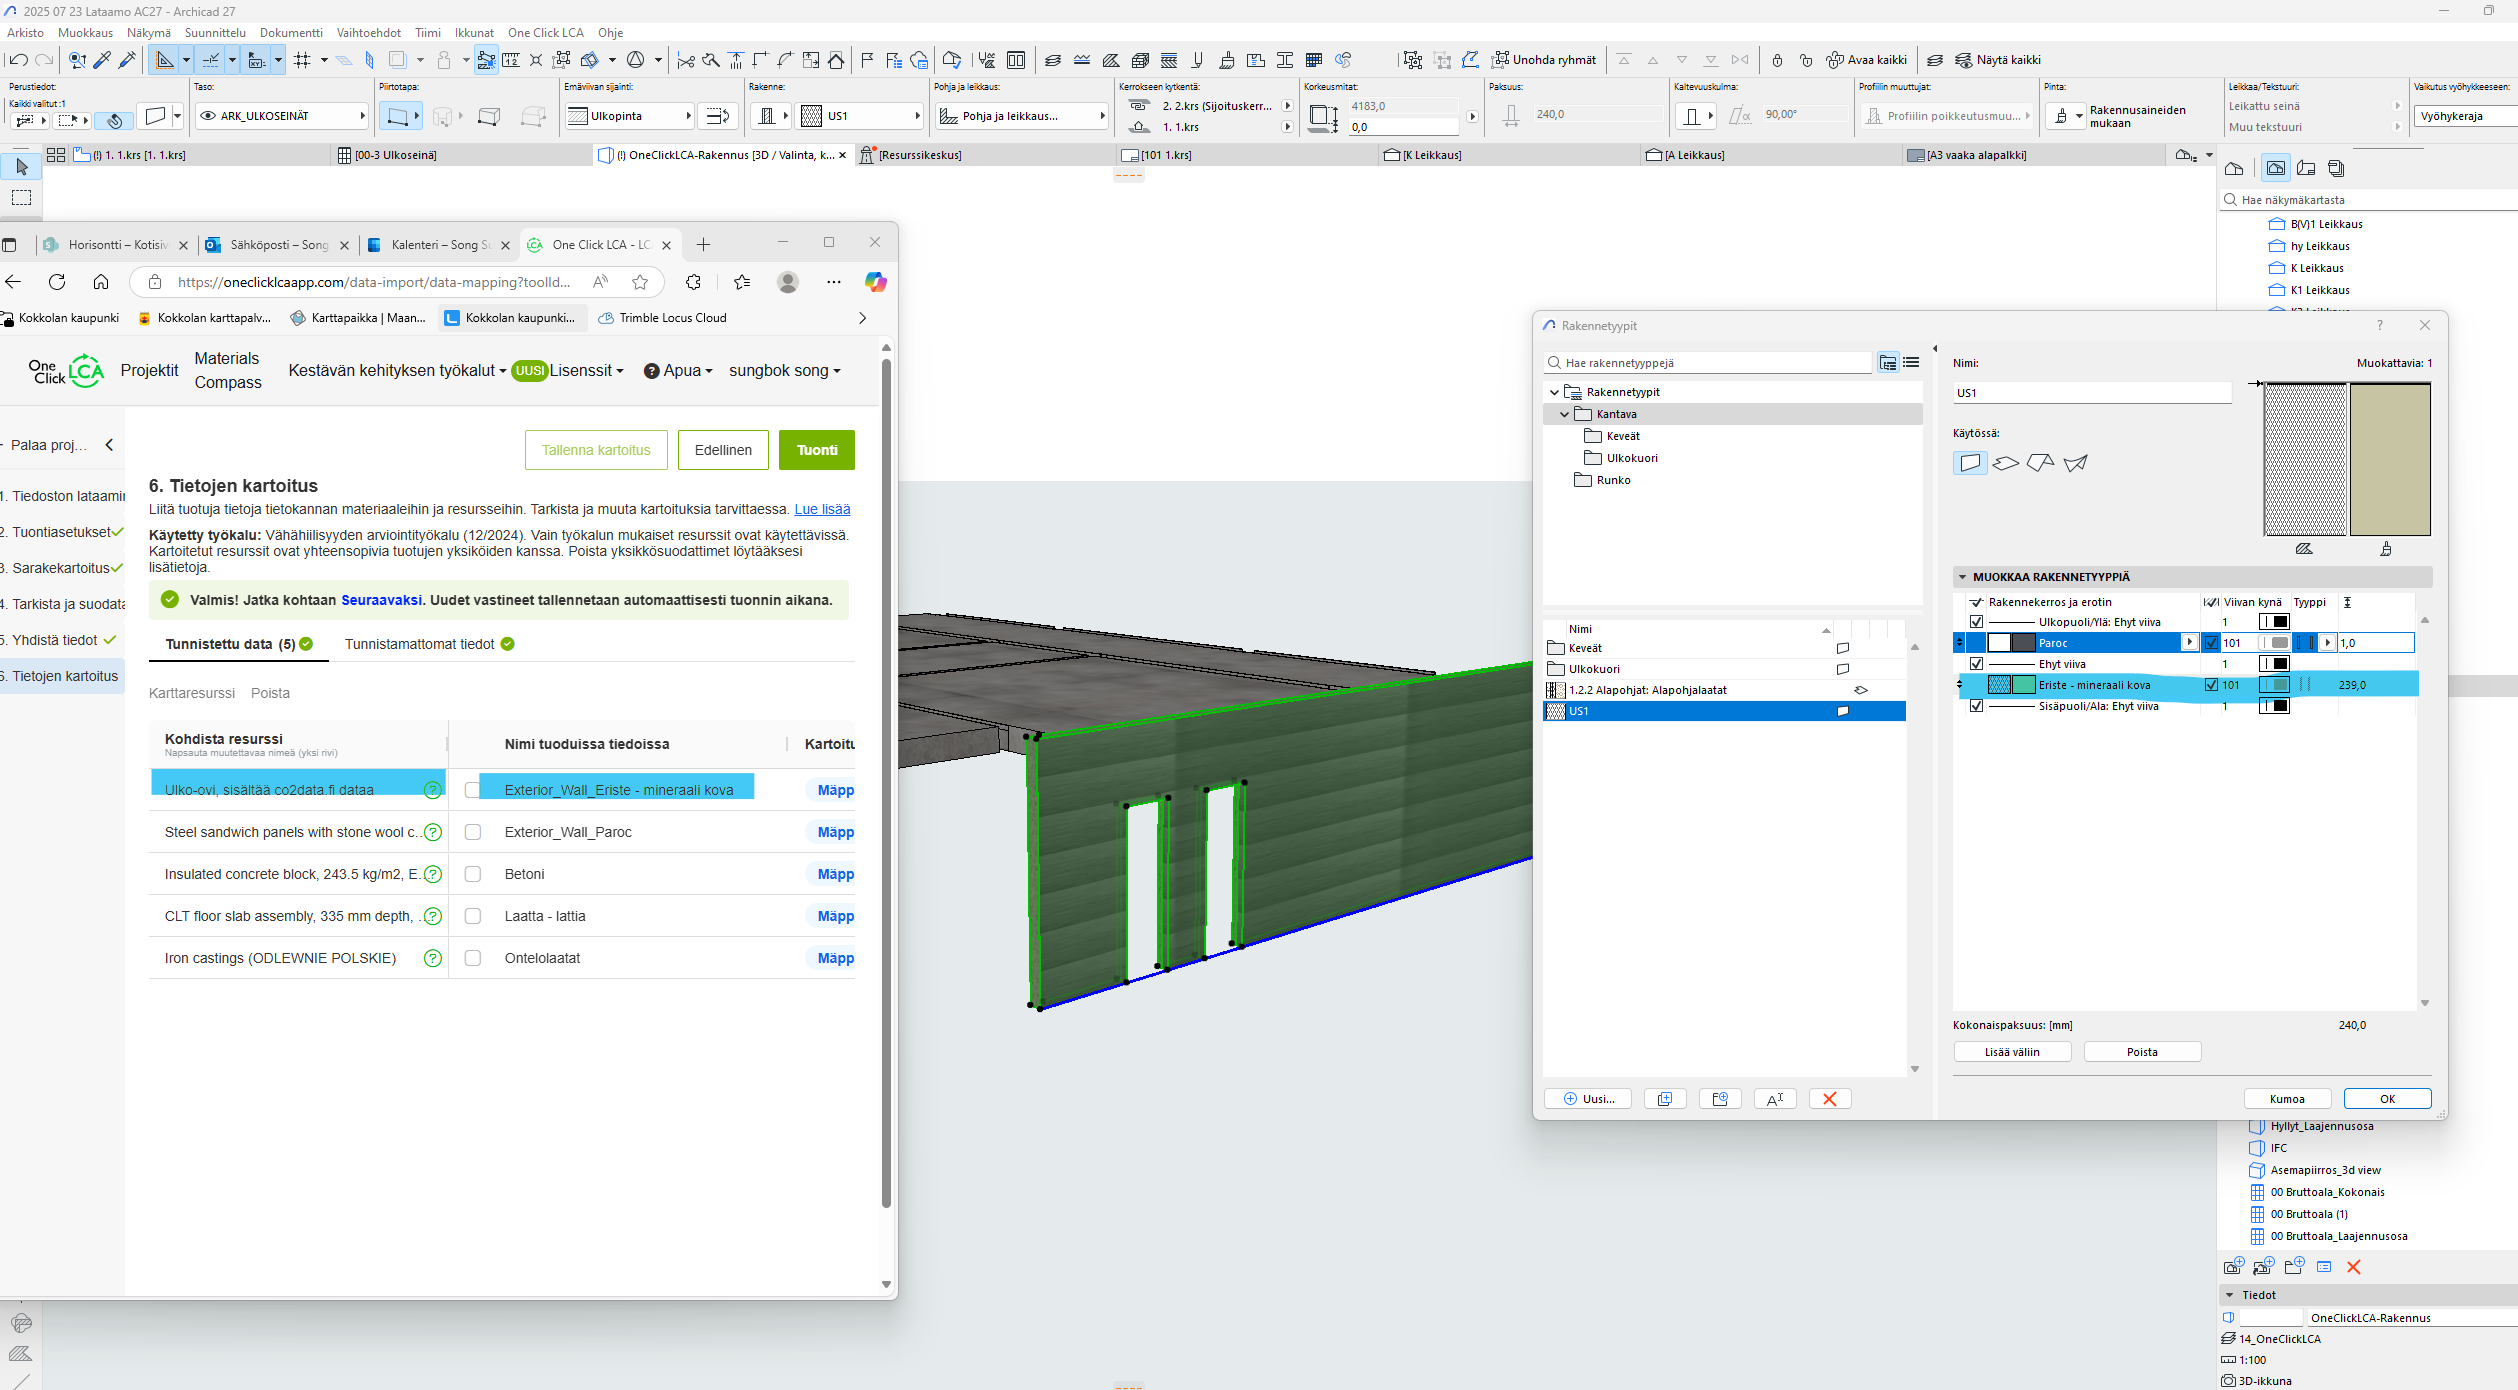Click the roof usage icon under Käytössä
The image size is (2518, 1390).
tap(2040, 463)
